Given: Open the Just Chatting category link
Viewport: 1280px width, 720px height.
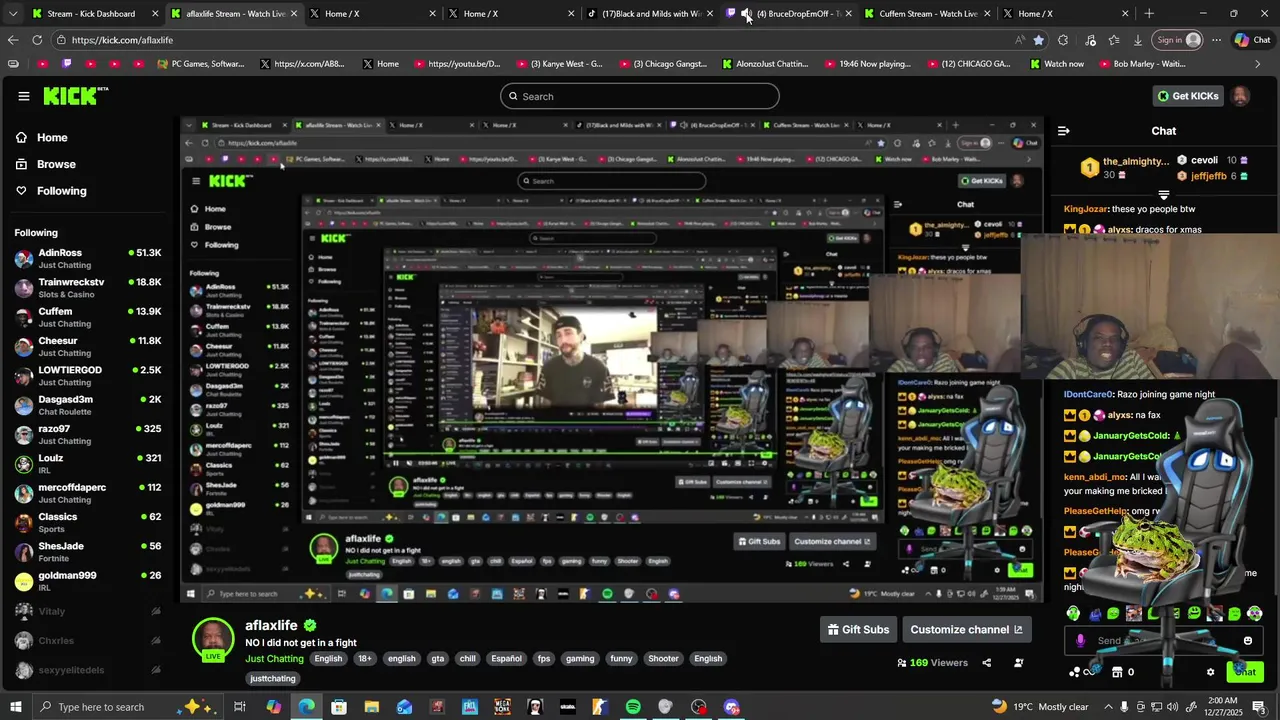Looking at the screenshot, I should [274, 659].
